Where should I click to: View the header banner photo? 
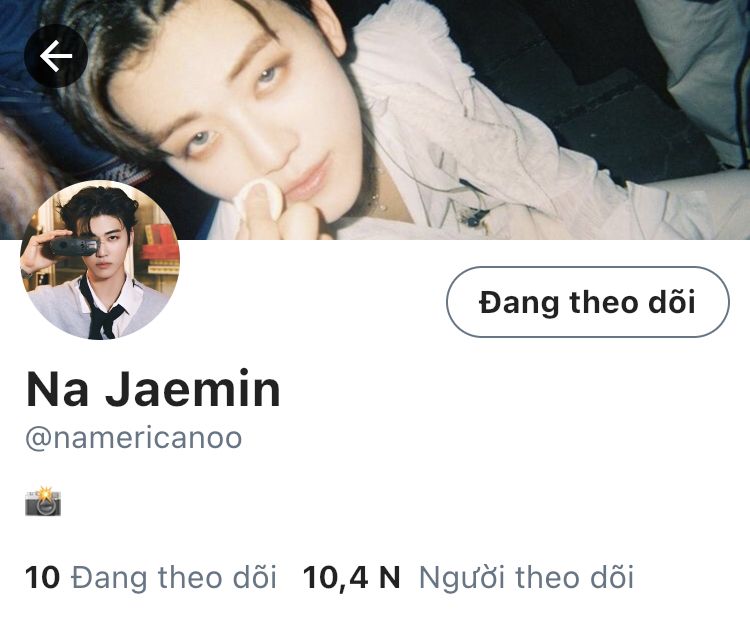pyautogui.click(x=375, y=120)
